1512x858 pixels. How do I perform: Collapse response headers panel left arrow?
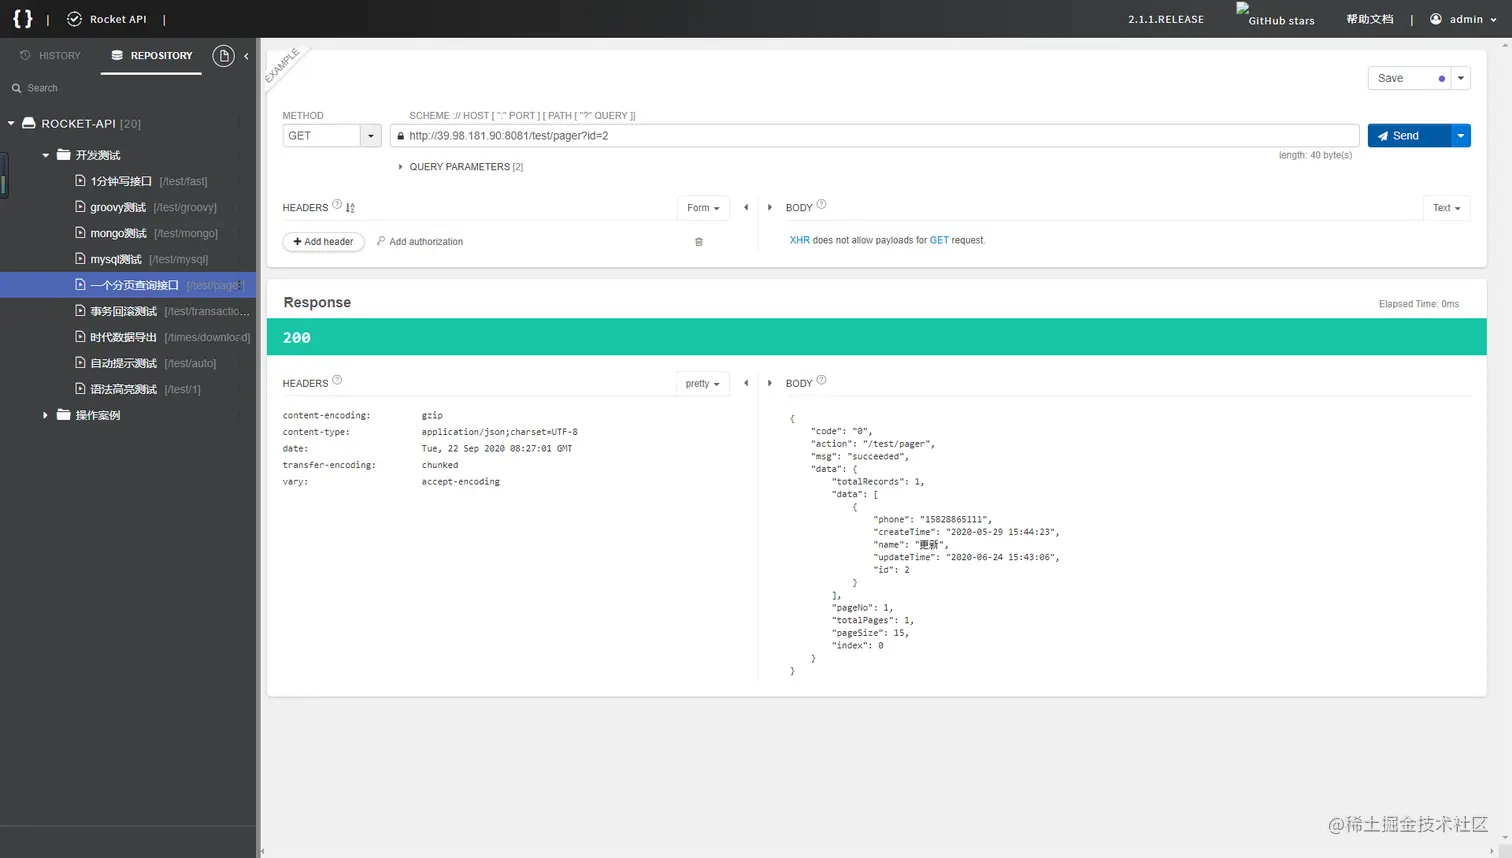coord(746,383)
